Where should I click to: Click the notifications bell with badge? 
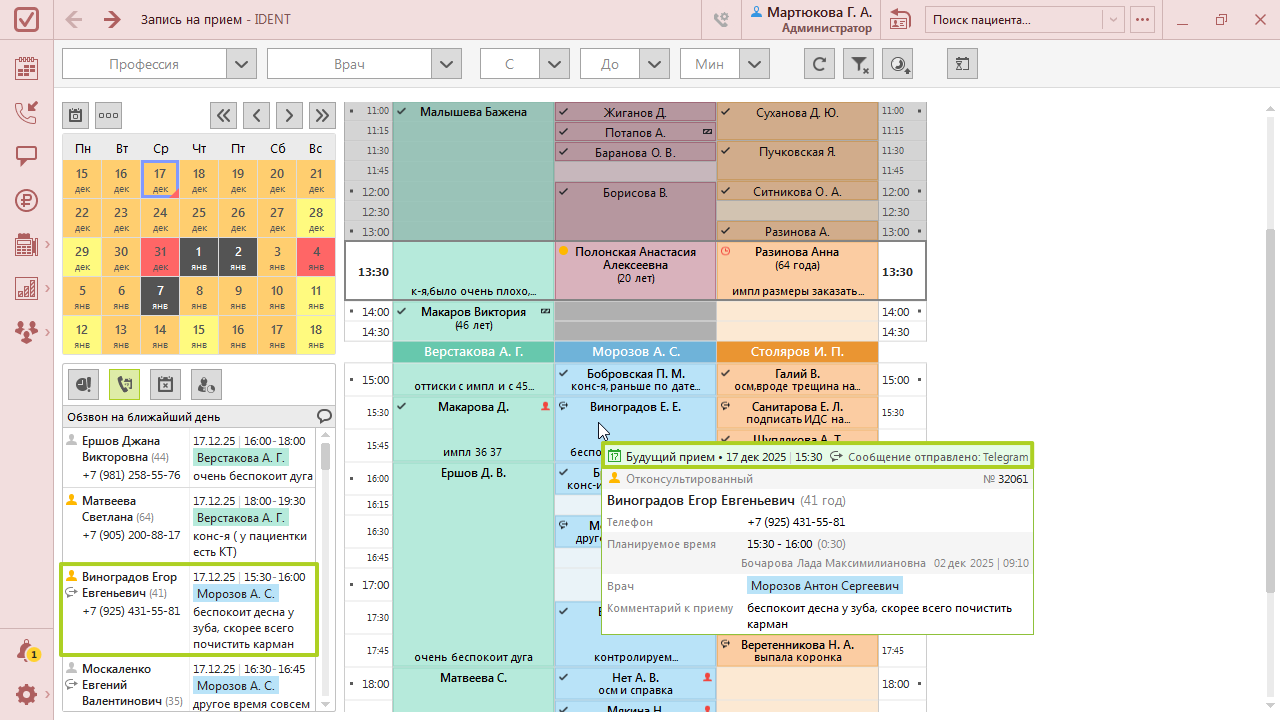(27, 651)
